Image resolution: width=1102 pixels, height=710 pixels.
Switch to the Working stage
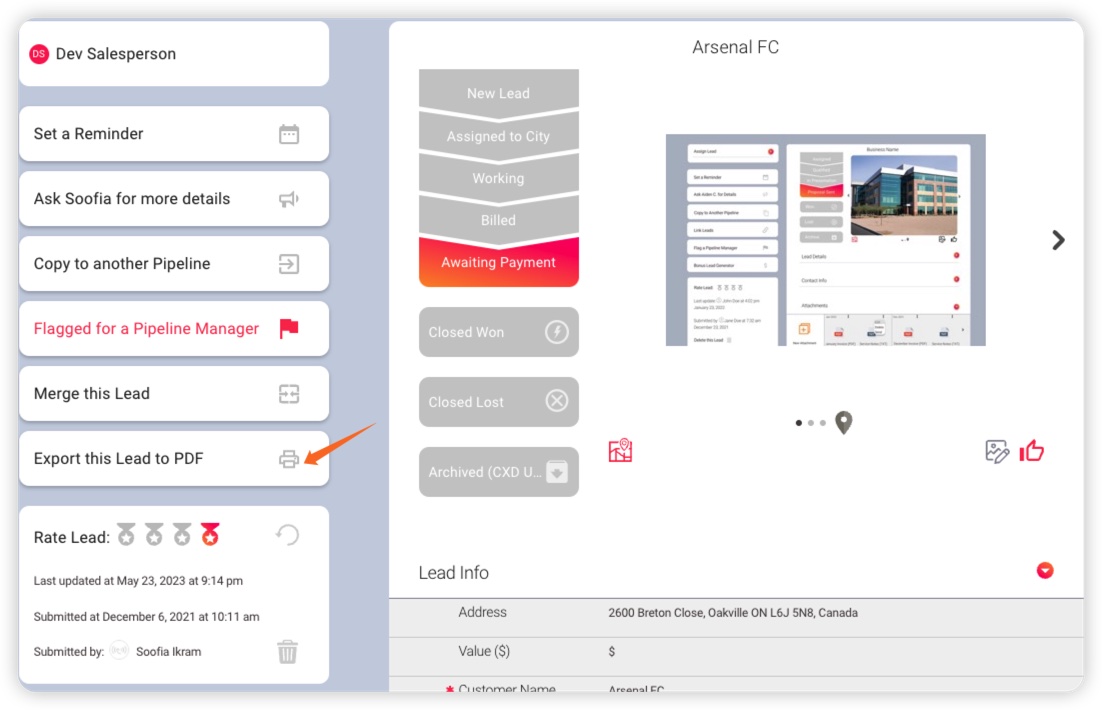coord(498,178)
